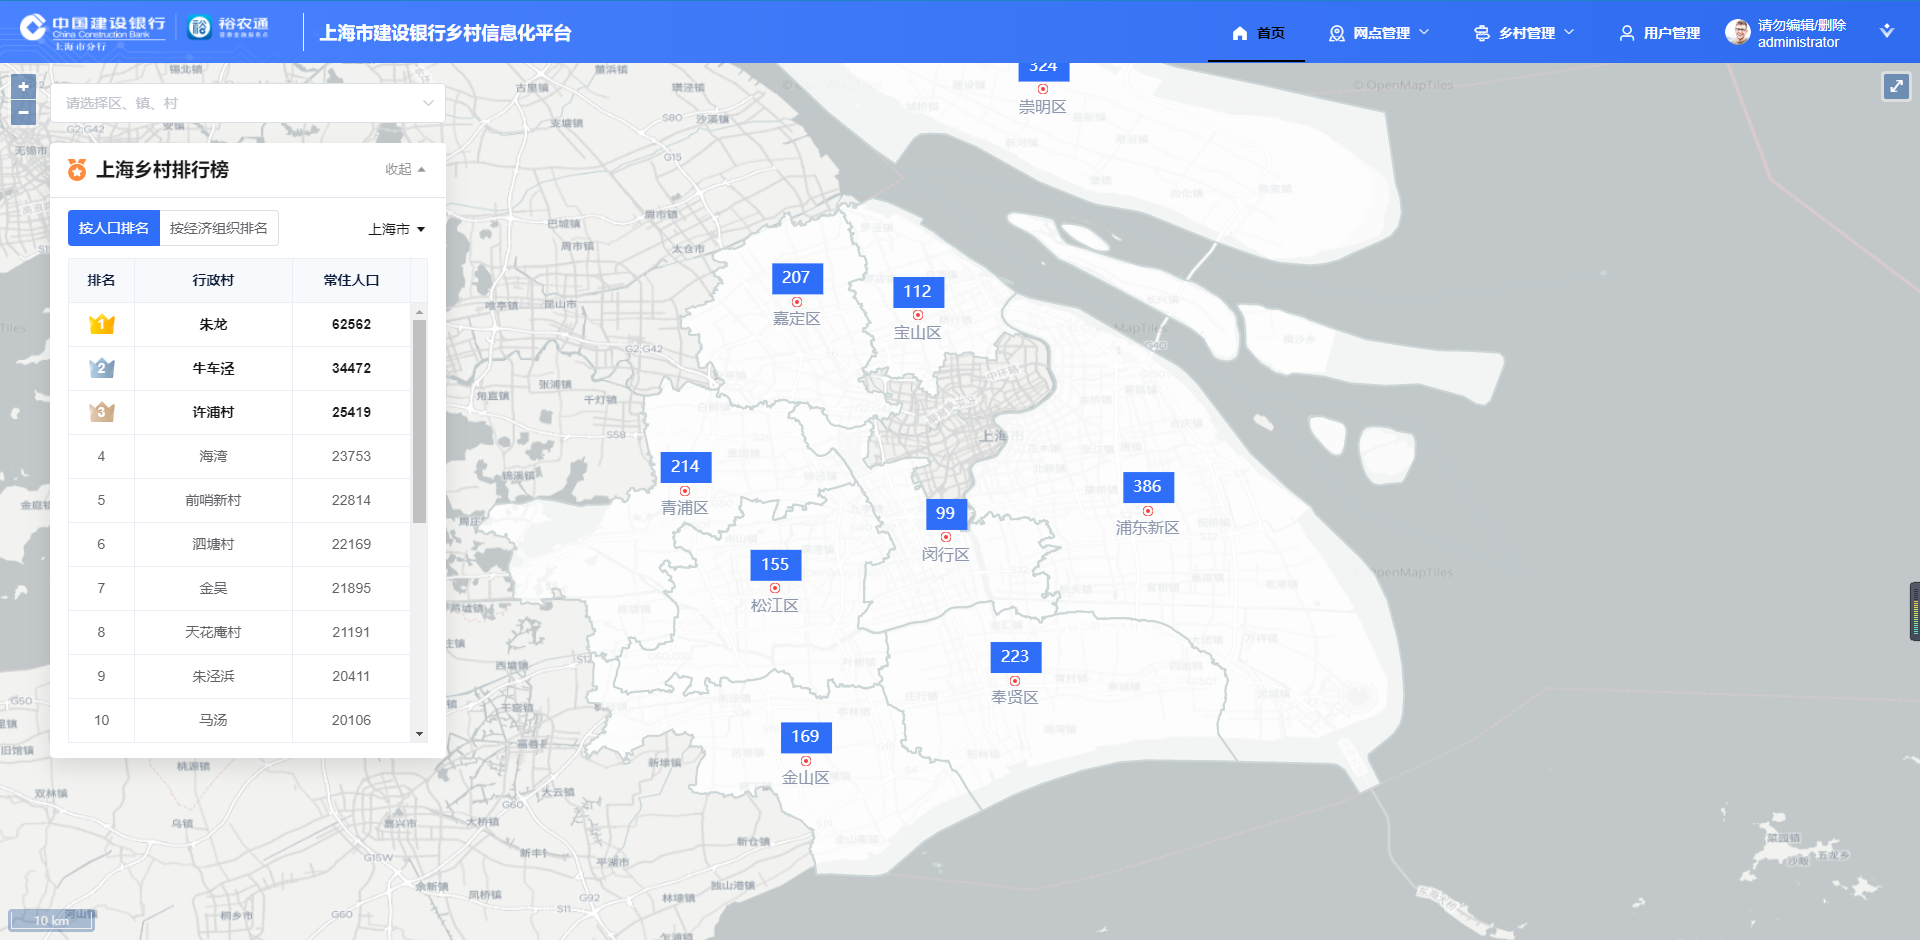Click the medal icon beside 上海乡村排行榜

77,170
